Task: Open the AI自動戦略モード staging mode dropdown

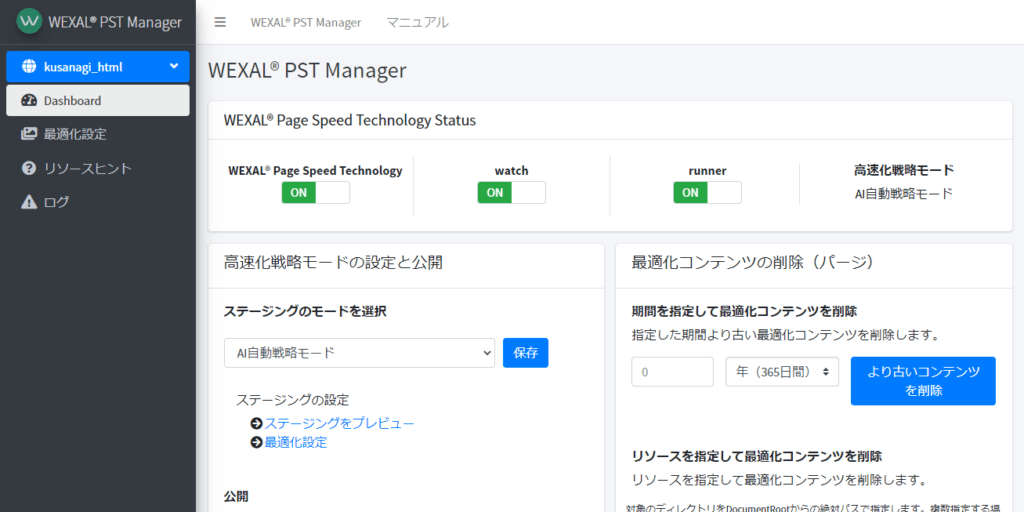Action: coord(359,353)
